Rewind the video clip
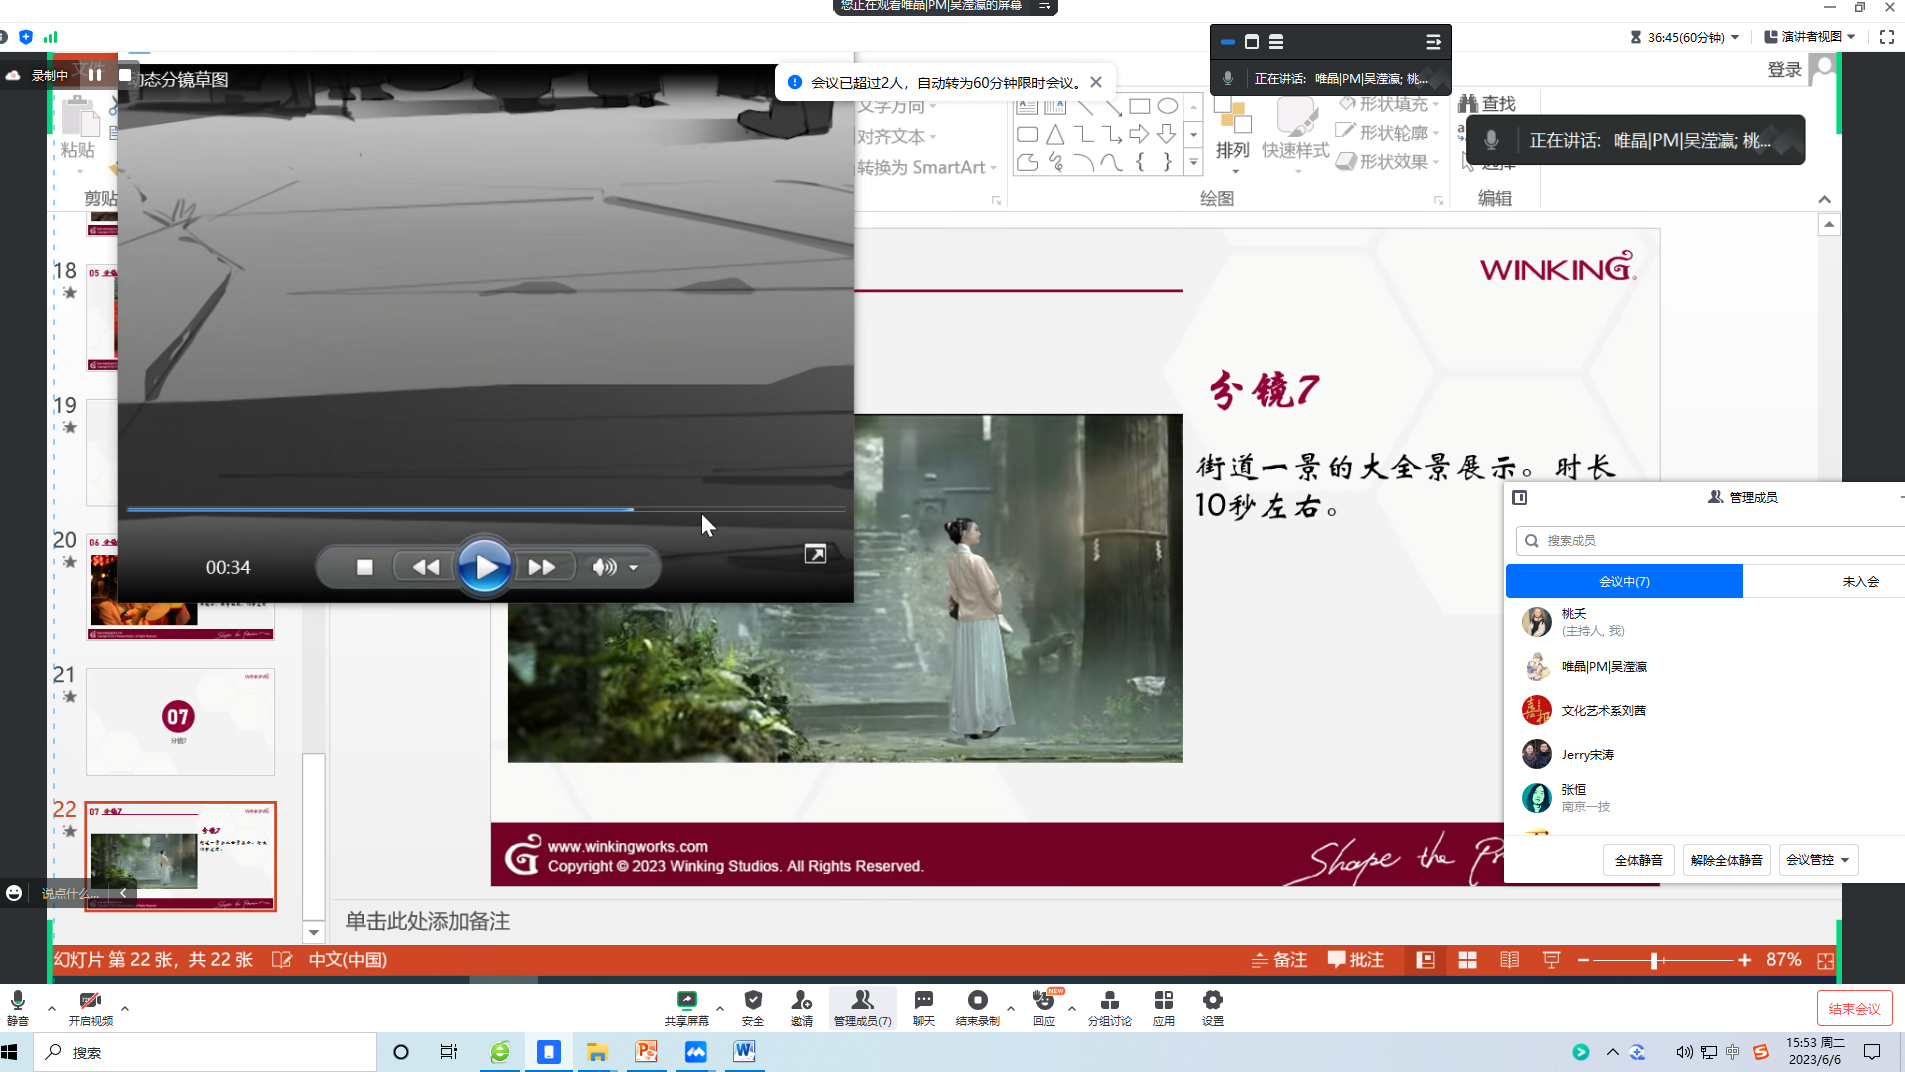 426,567
